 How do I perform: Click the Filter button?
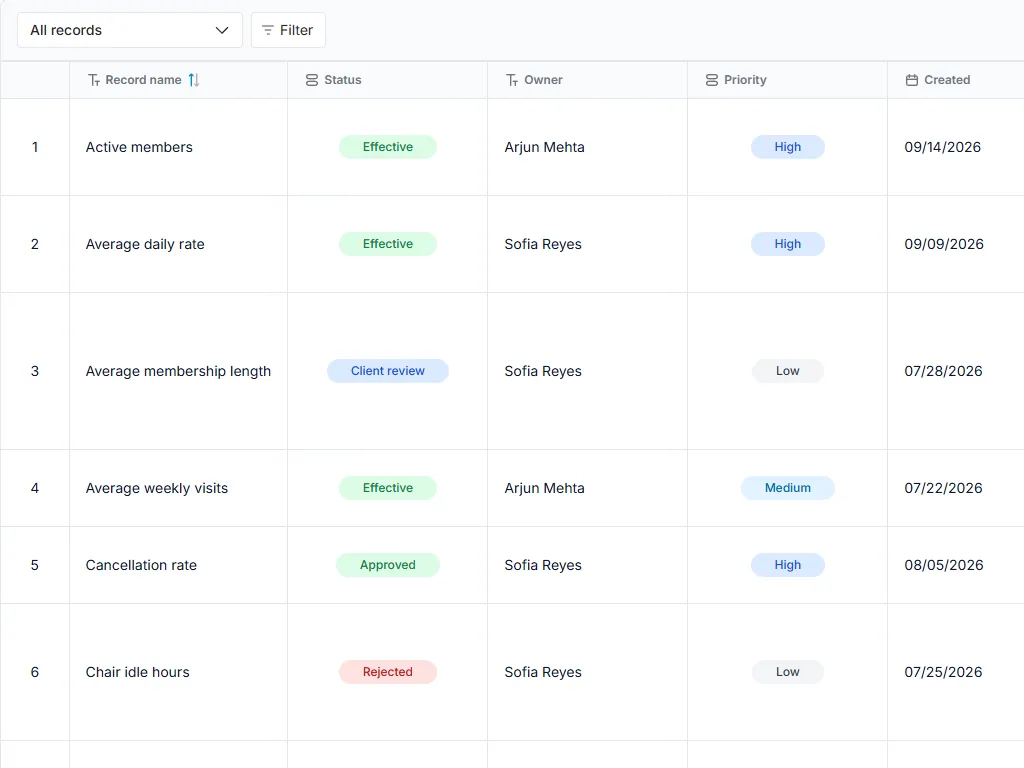[x=288, y=30]
